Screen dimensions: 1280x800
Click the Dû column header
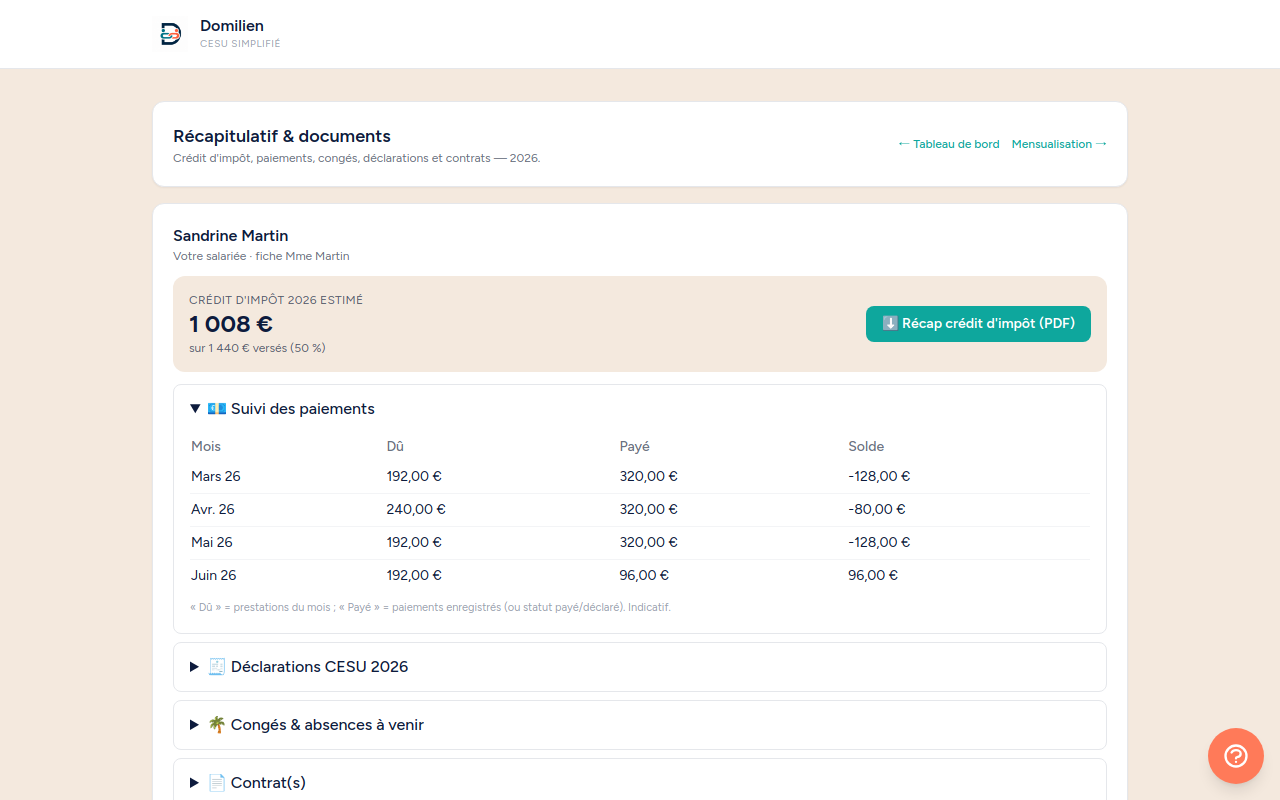pyautogui.click(x=395, y=446)
